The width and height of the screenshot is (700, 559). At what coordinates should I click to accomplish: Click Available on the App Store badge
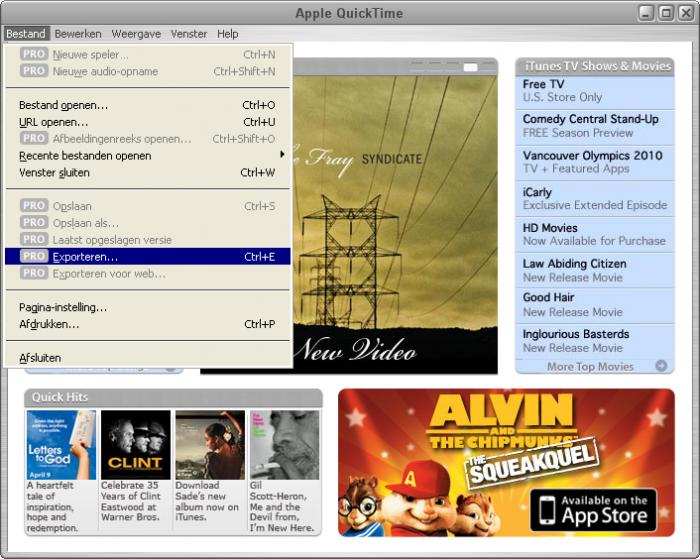pyautogui.click(x=594, y=510)
